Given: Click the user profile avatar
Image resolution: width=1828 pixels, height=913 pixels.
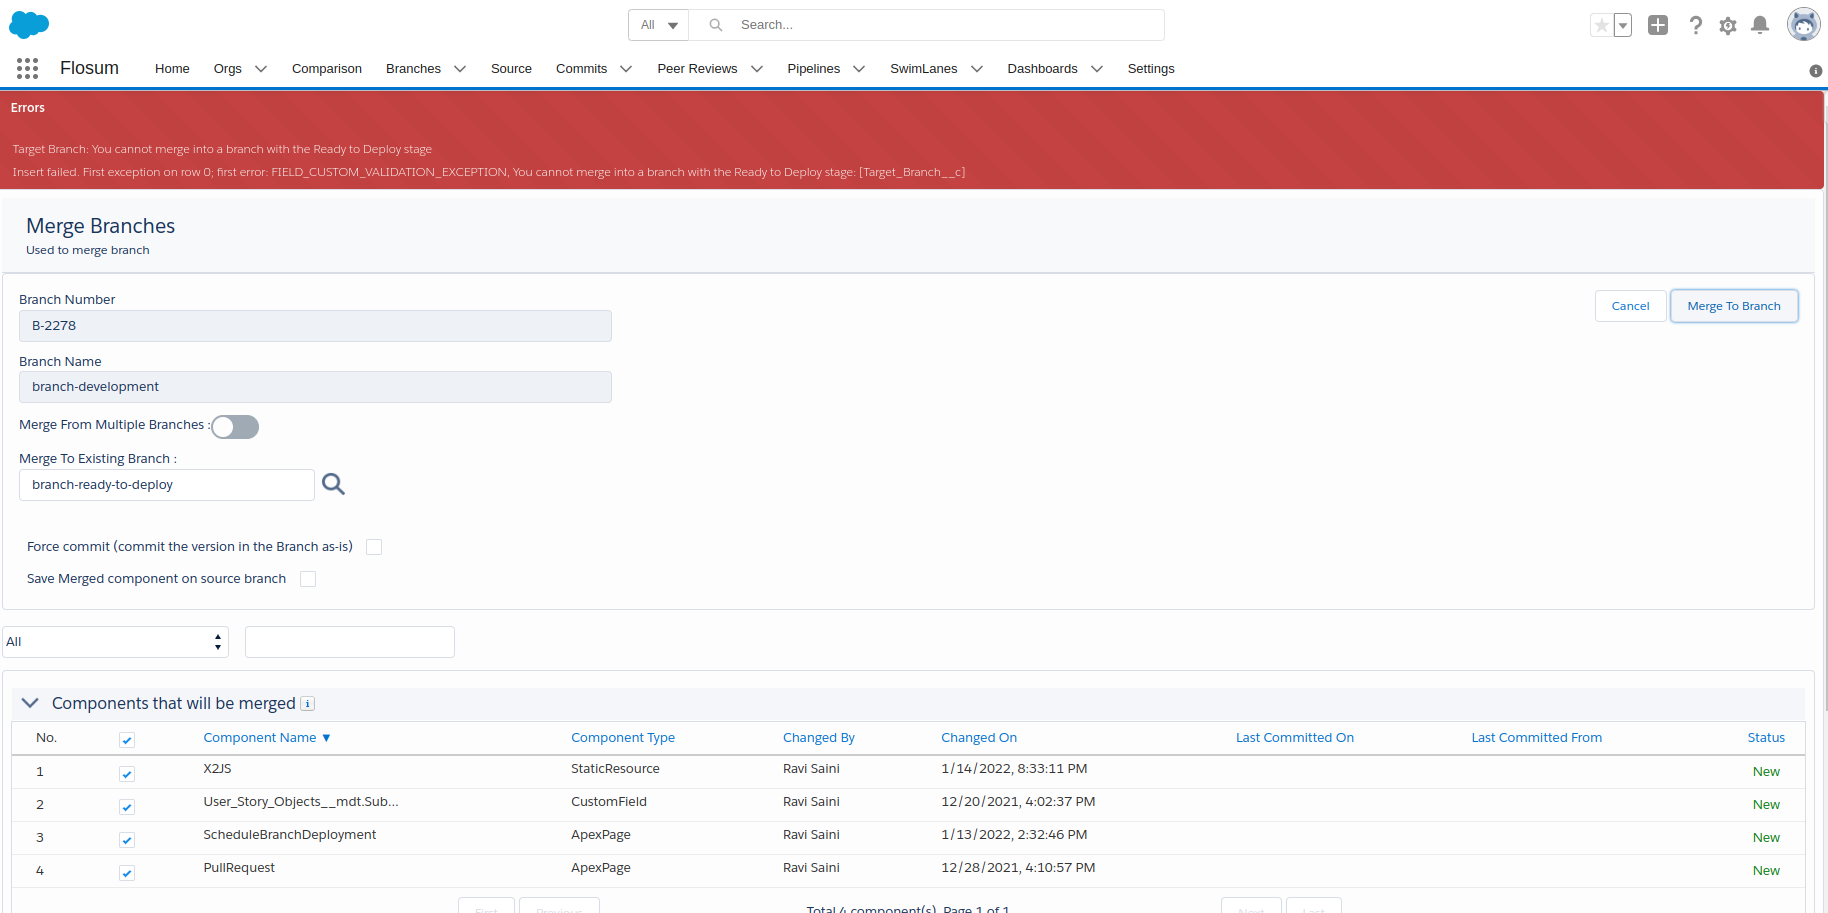Looking at the screenshot, I should click(x=1803, y=25).
